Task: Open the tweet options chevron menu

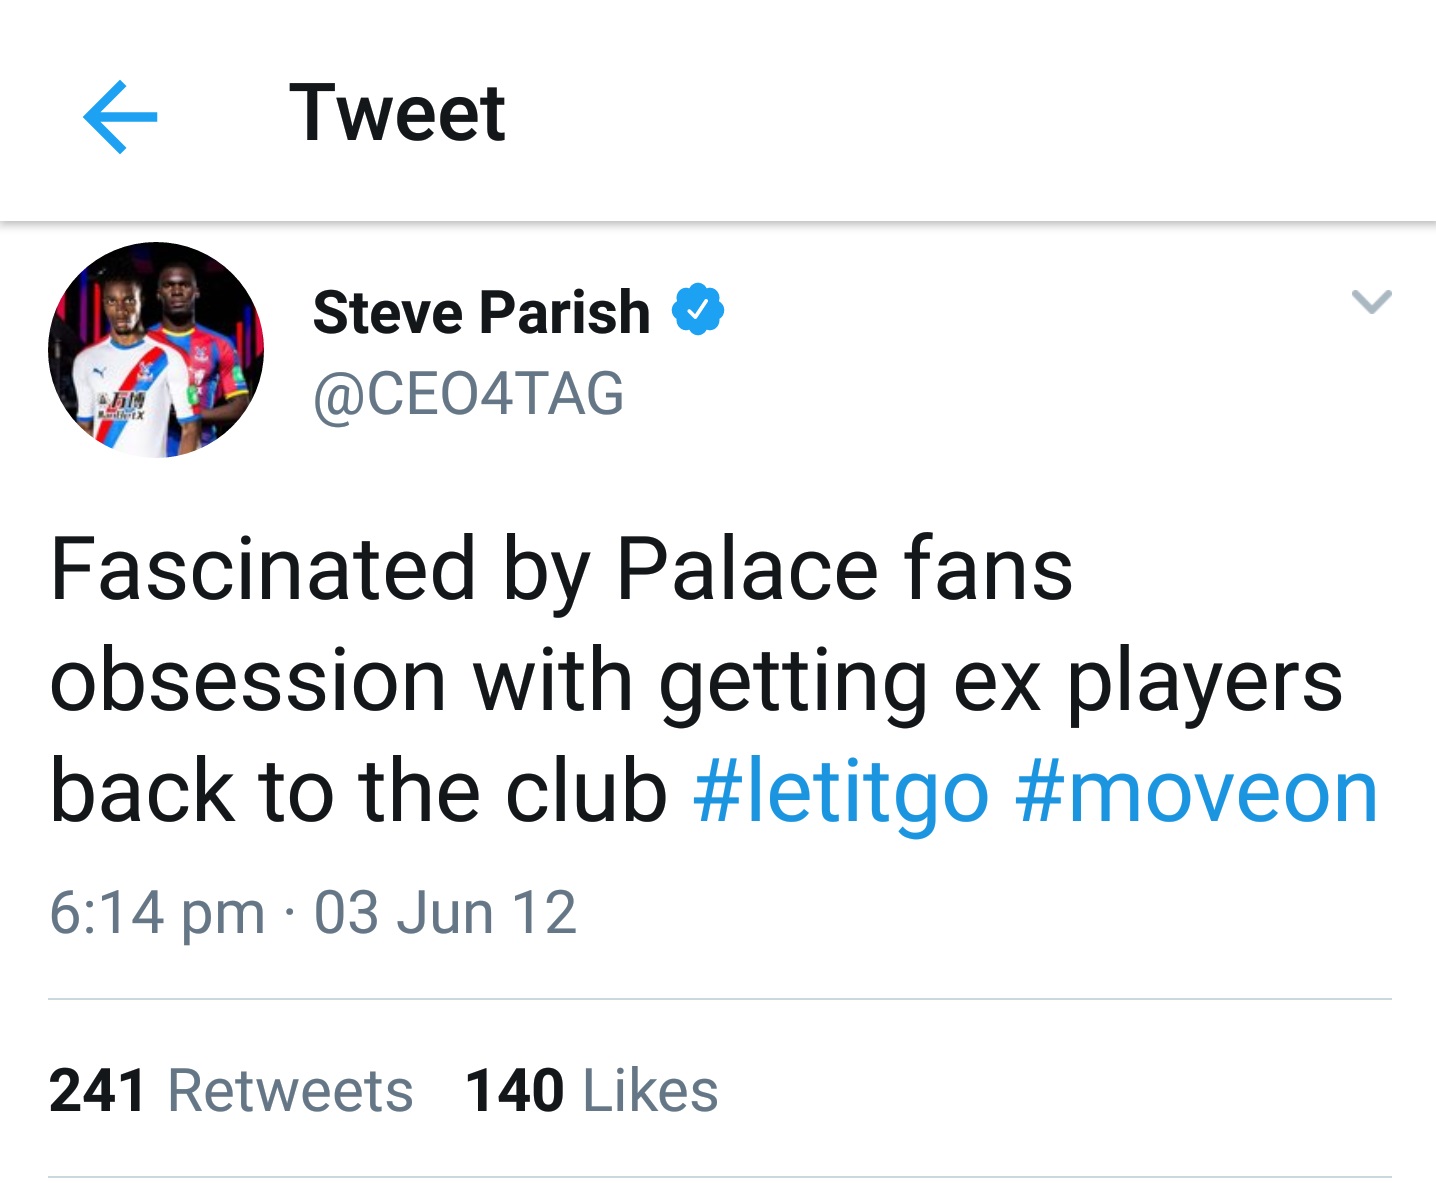Action: pos(1371,301)
